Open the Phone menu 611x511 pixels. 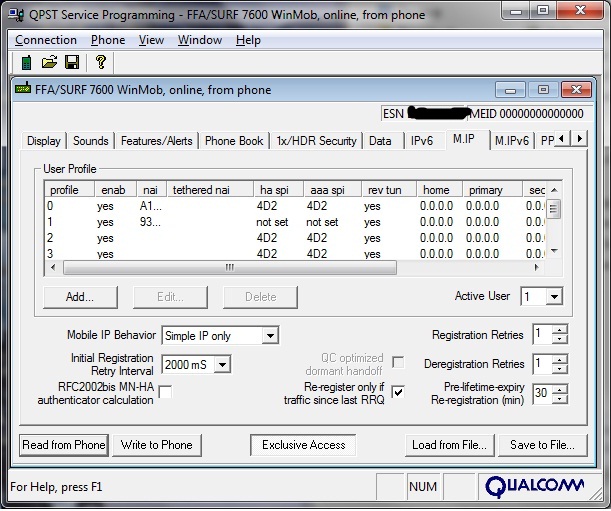108,40
